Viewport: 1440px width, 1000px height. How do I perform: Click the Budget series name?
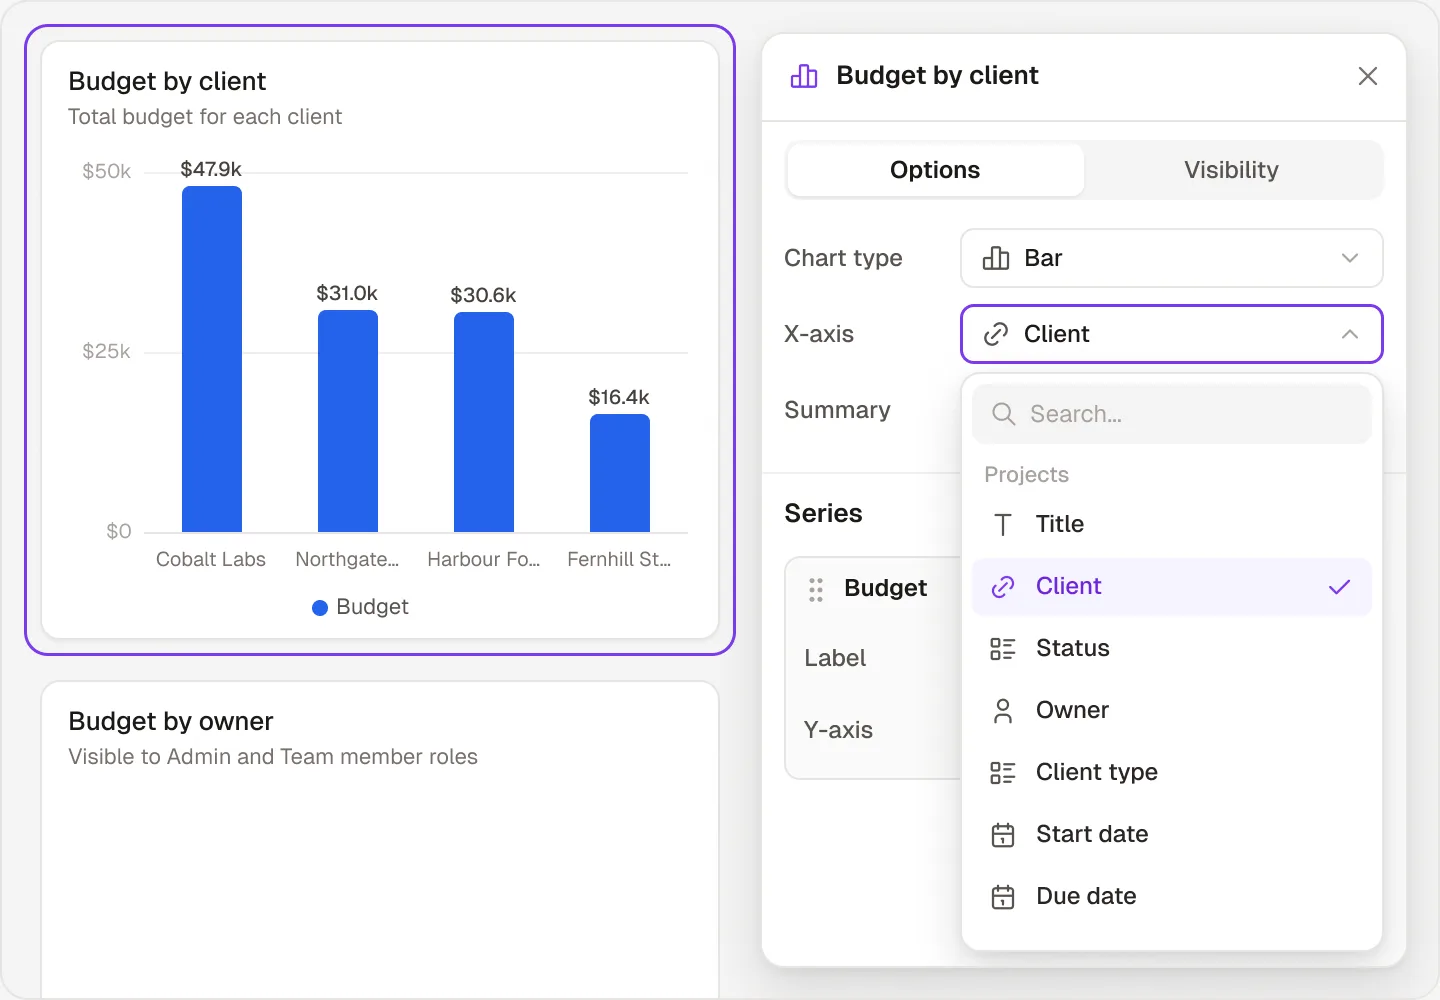point(885,588)
